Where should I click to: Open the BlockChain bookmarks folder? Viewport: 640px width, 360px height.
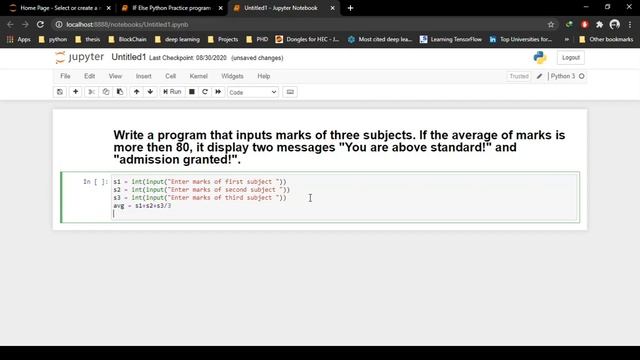pos(127,40)
